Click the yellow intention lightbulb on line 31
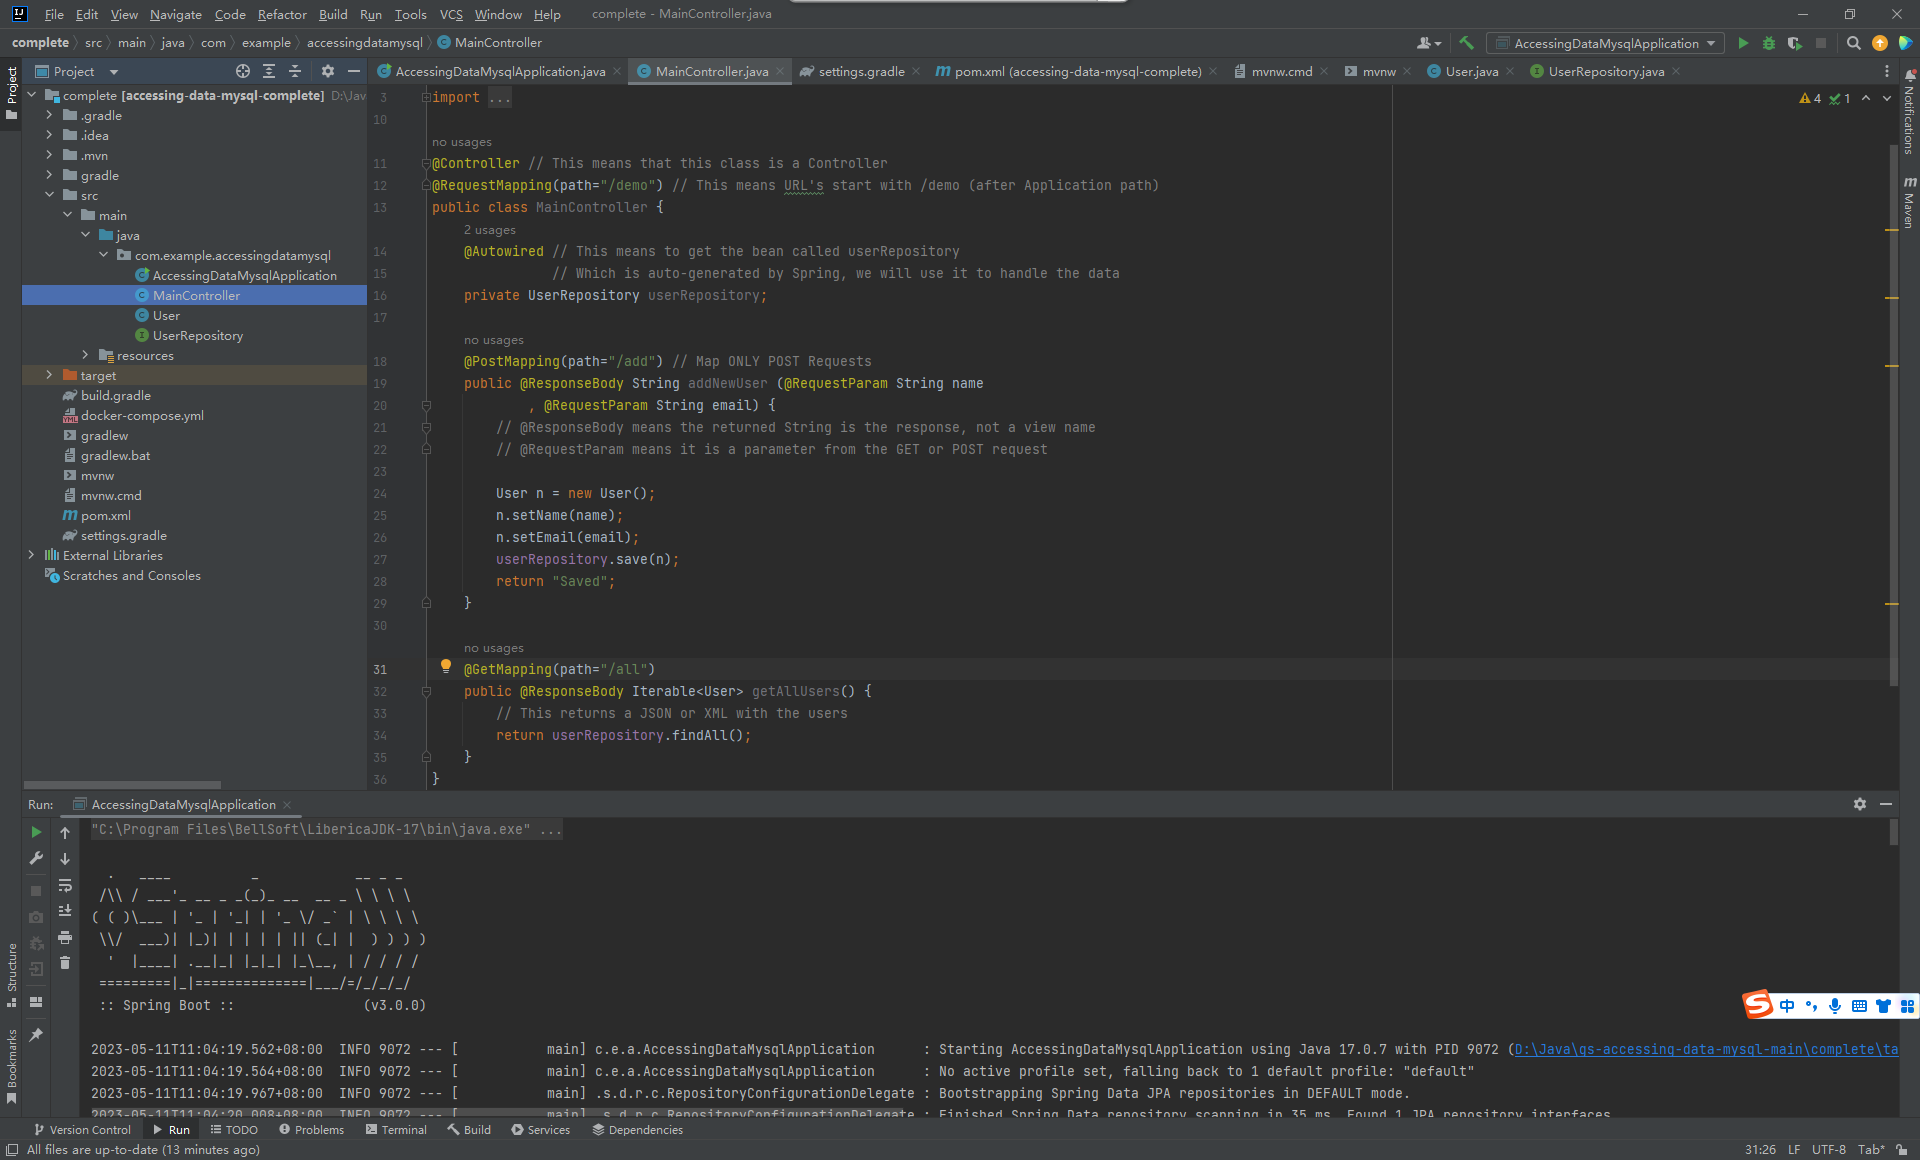Viewport: 1920px width, 1160px height. pyautogui.click(x=446, y=666)
